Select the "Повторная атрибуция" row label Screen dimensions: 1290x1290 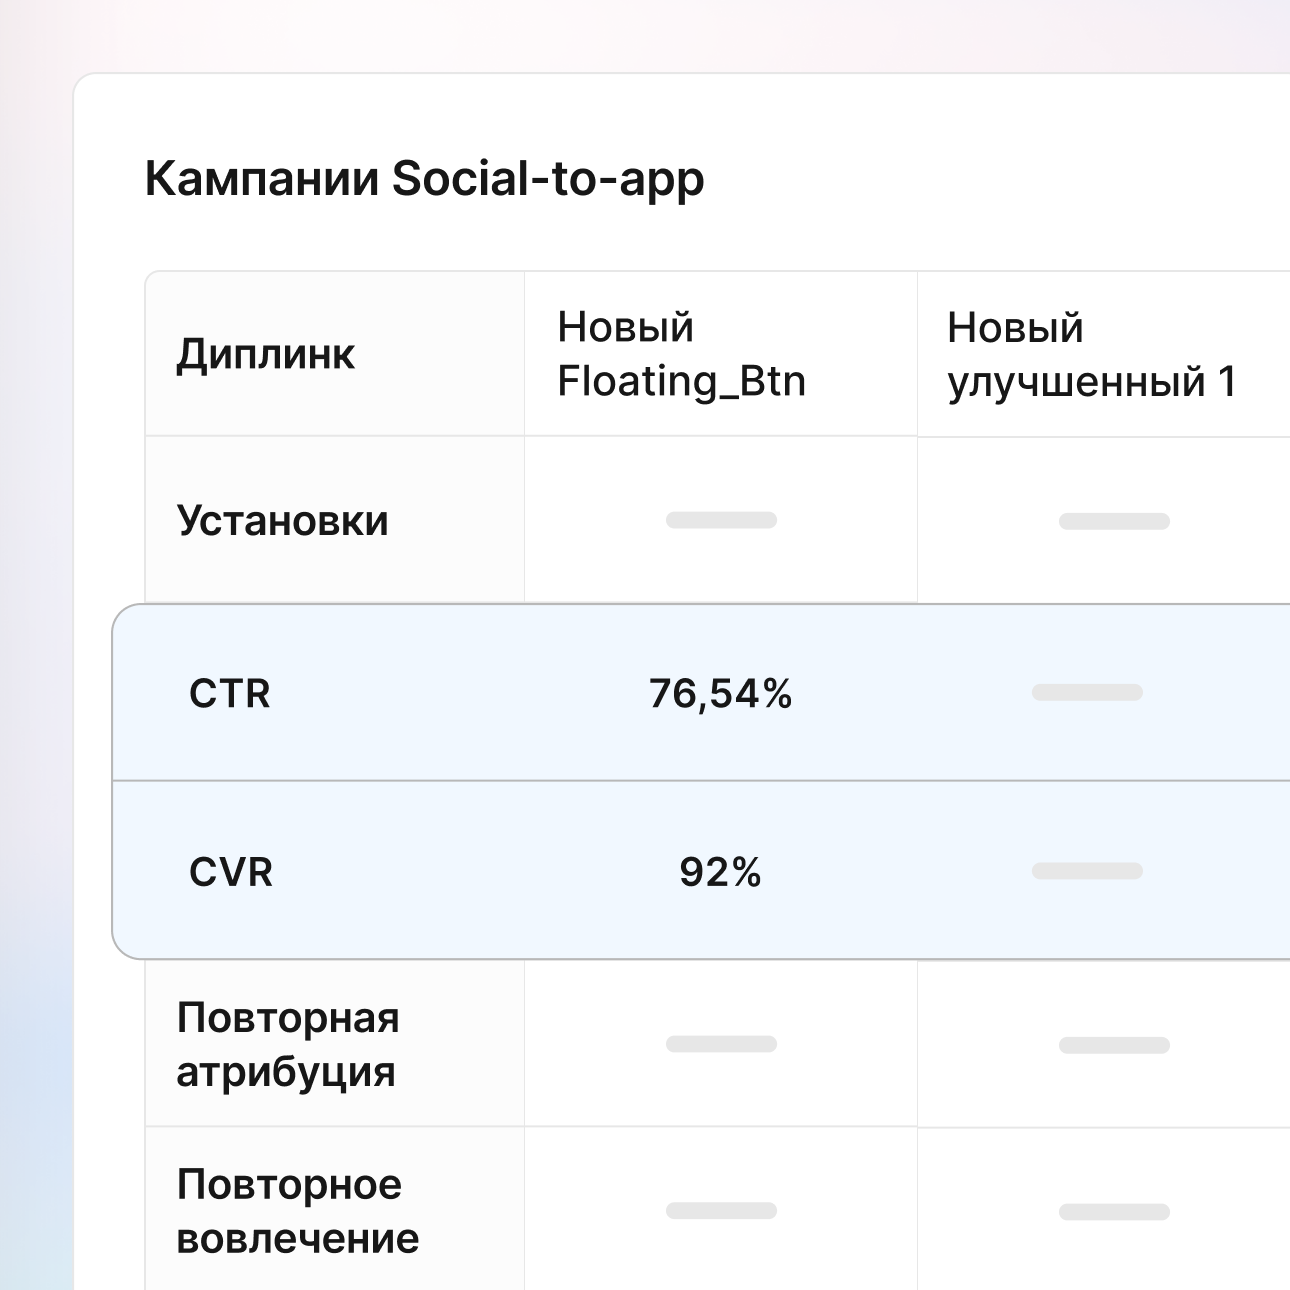(287, 1044)
